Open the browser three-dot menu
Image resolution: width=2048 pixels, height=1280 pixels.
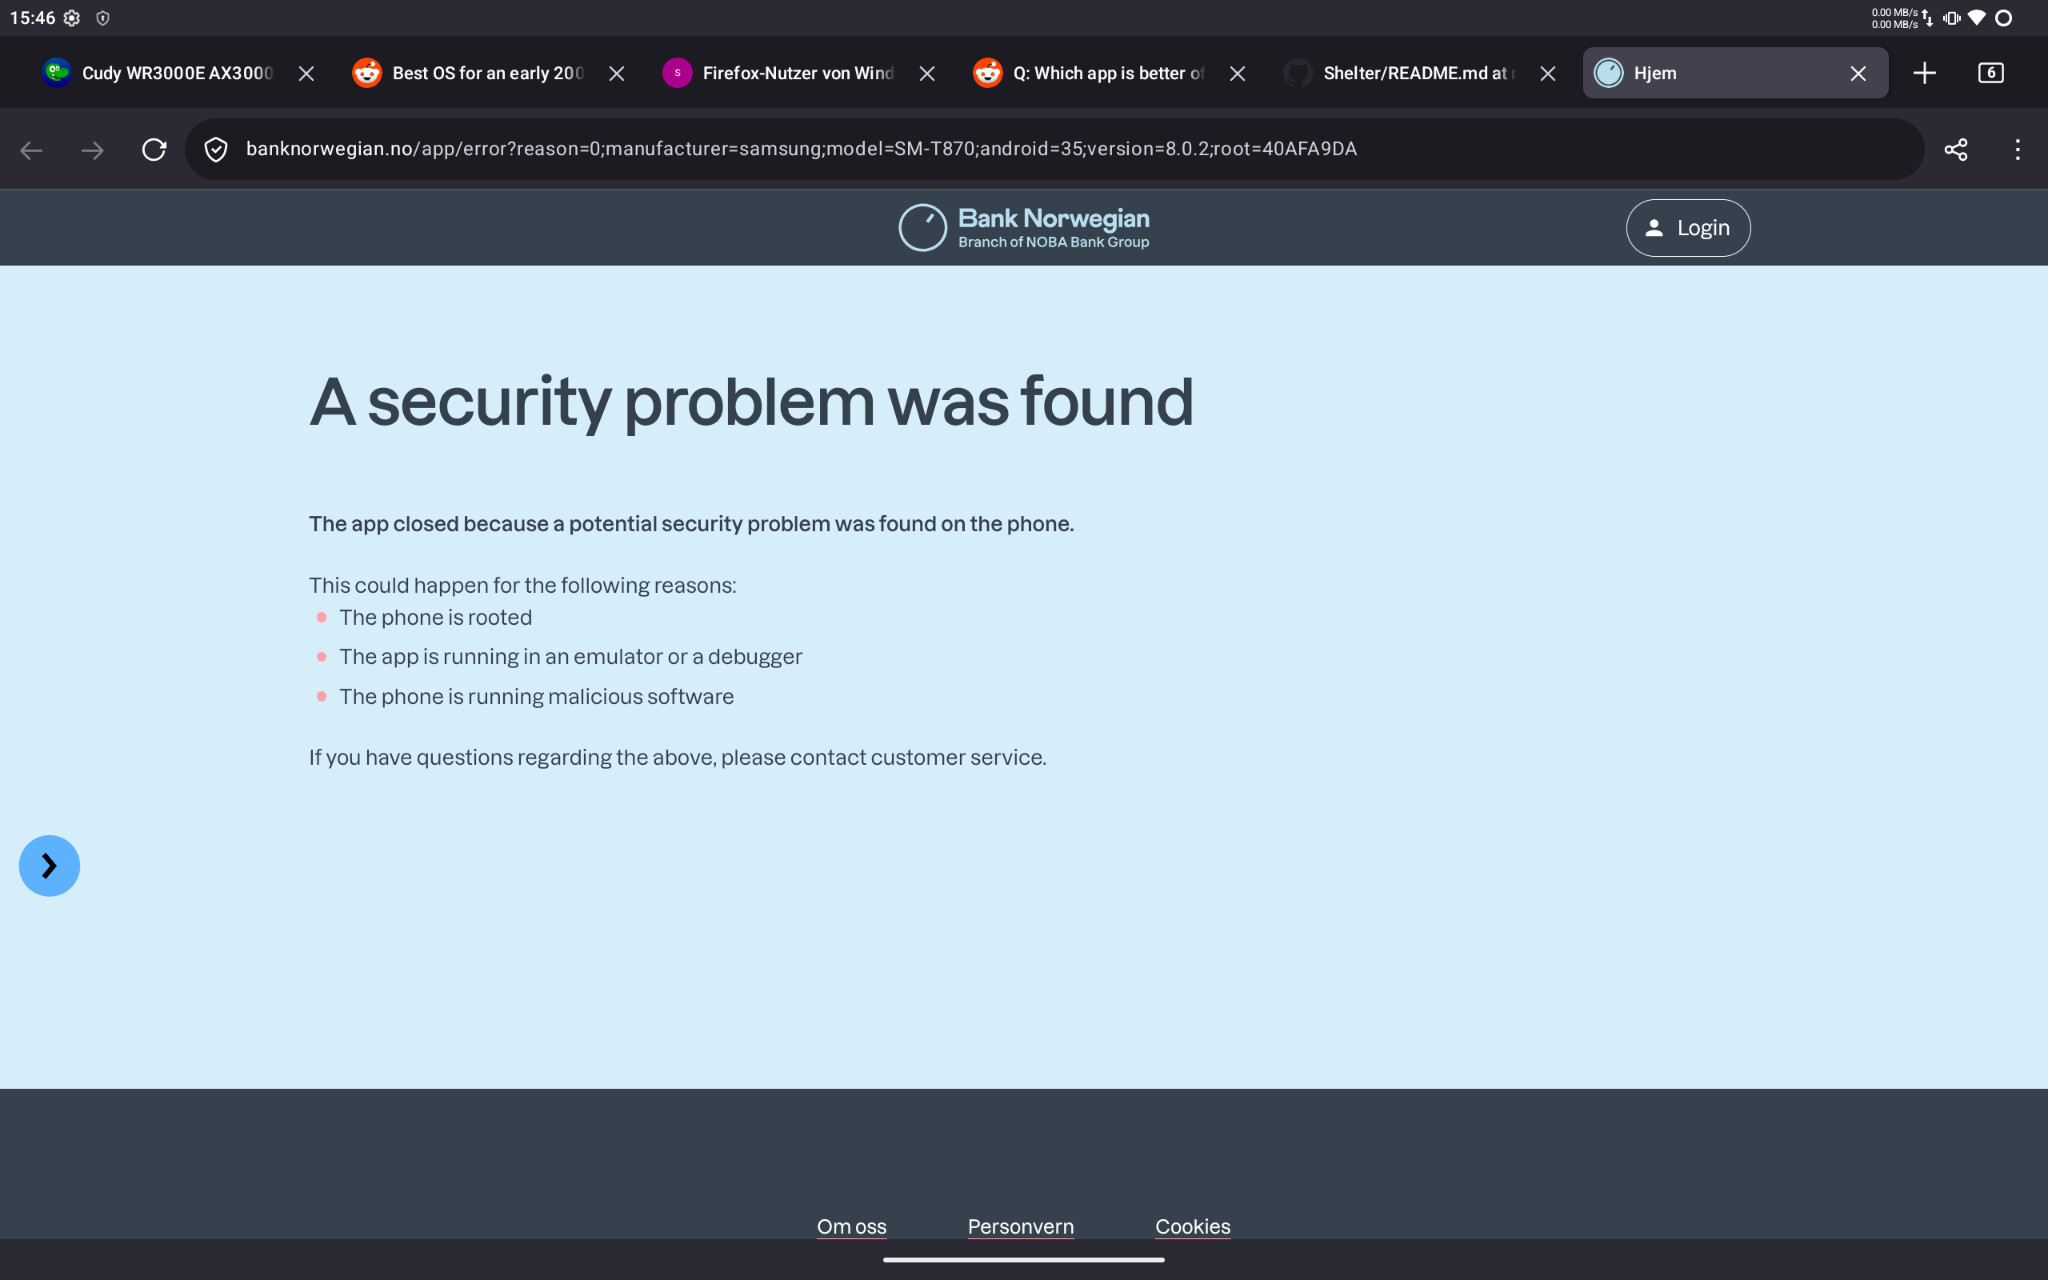[x=2017, y=150]
